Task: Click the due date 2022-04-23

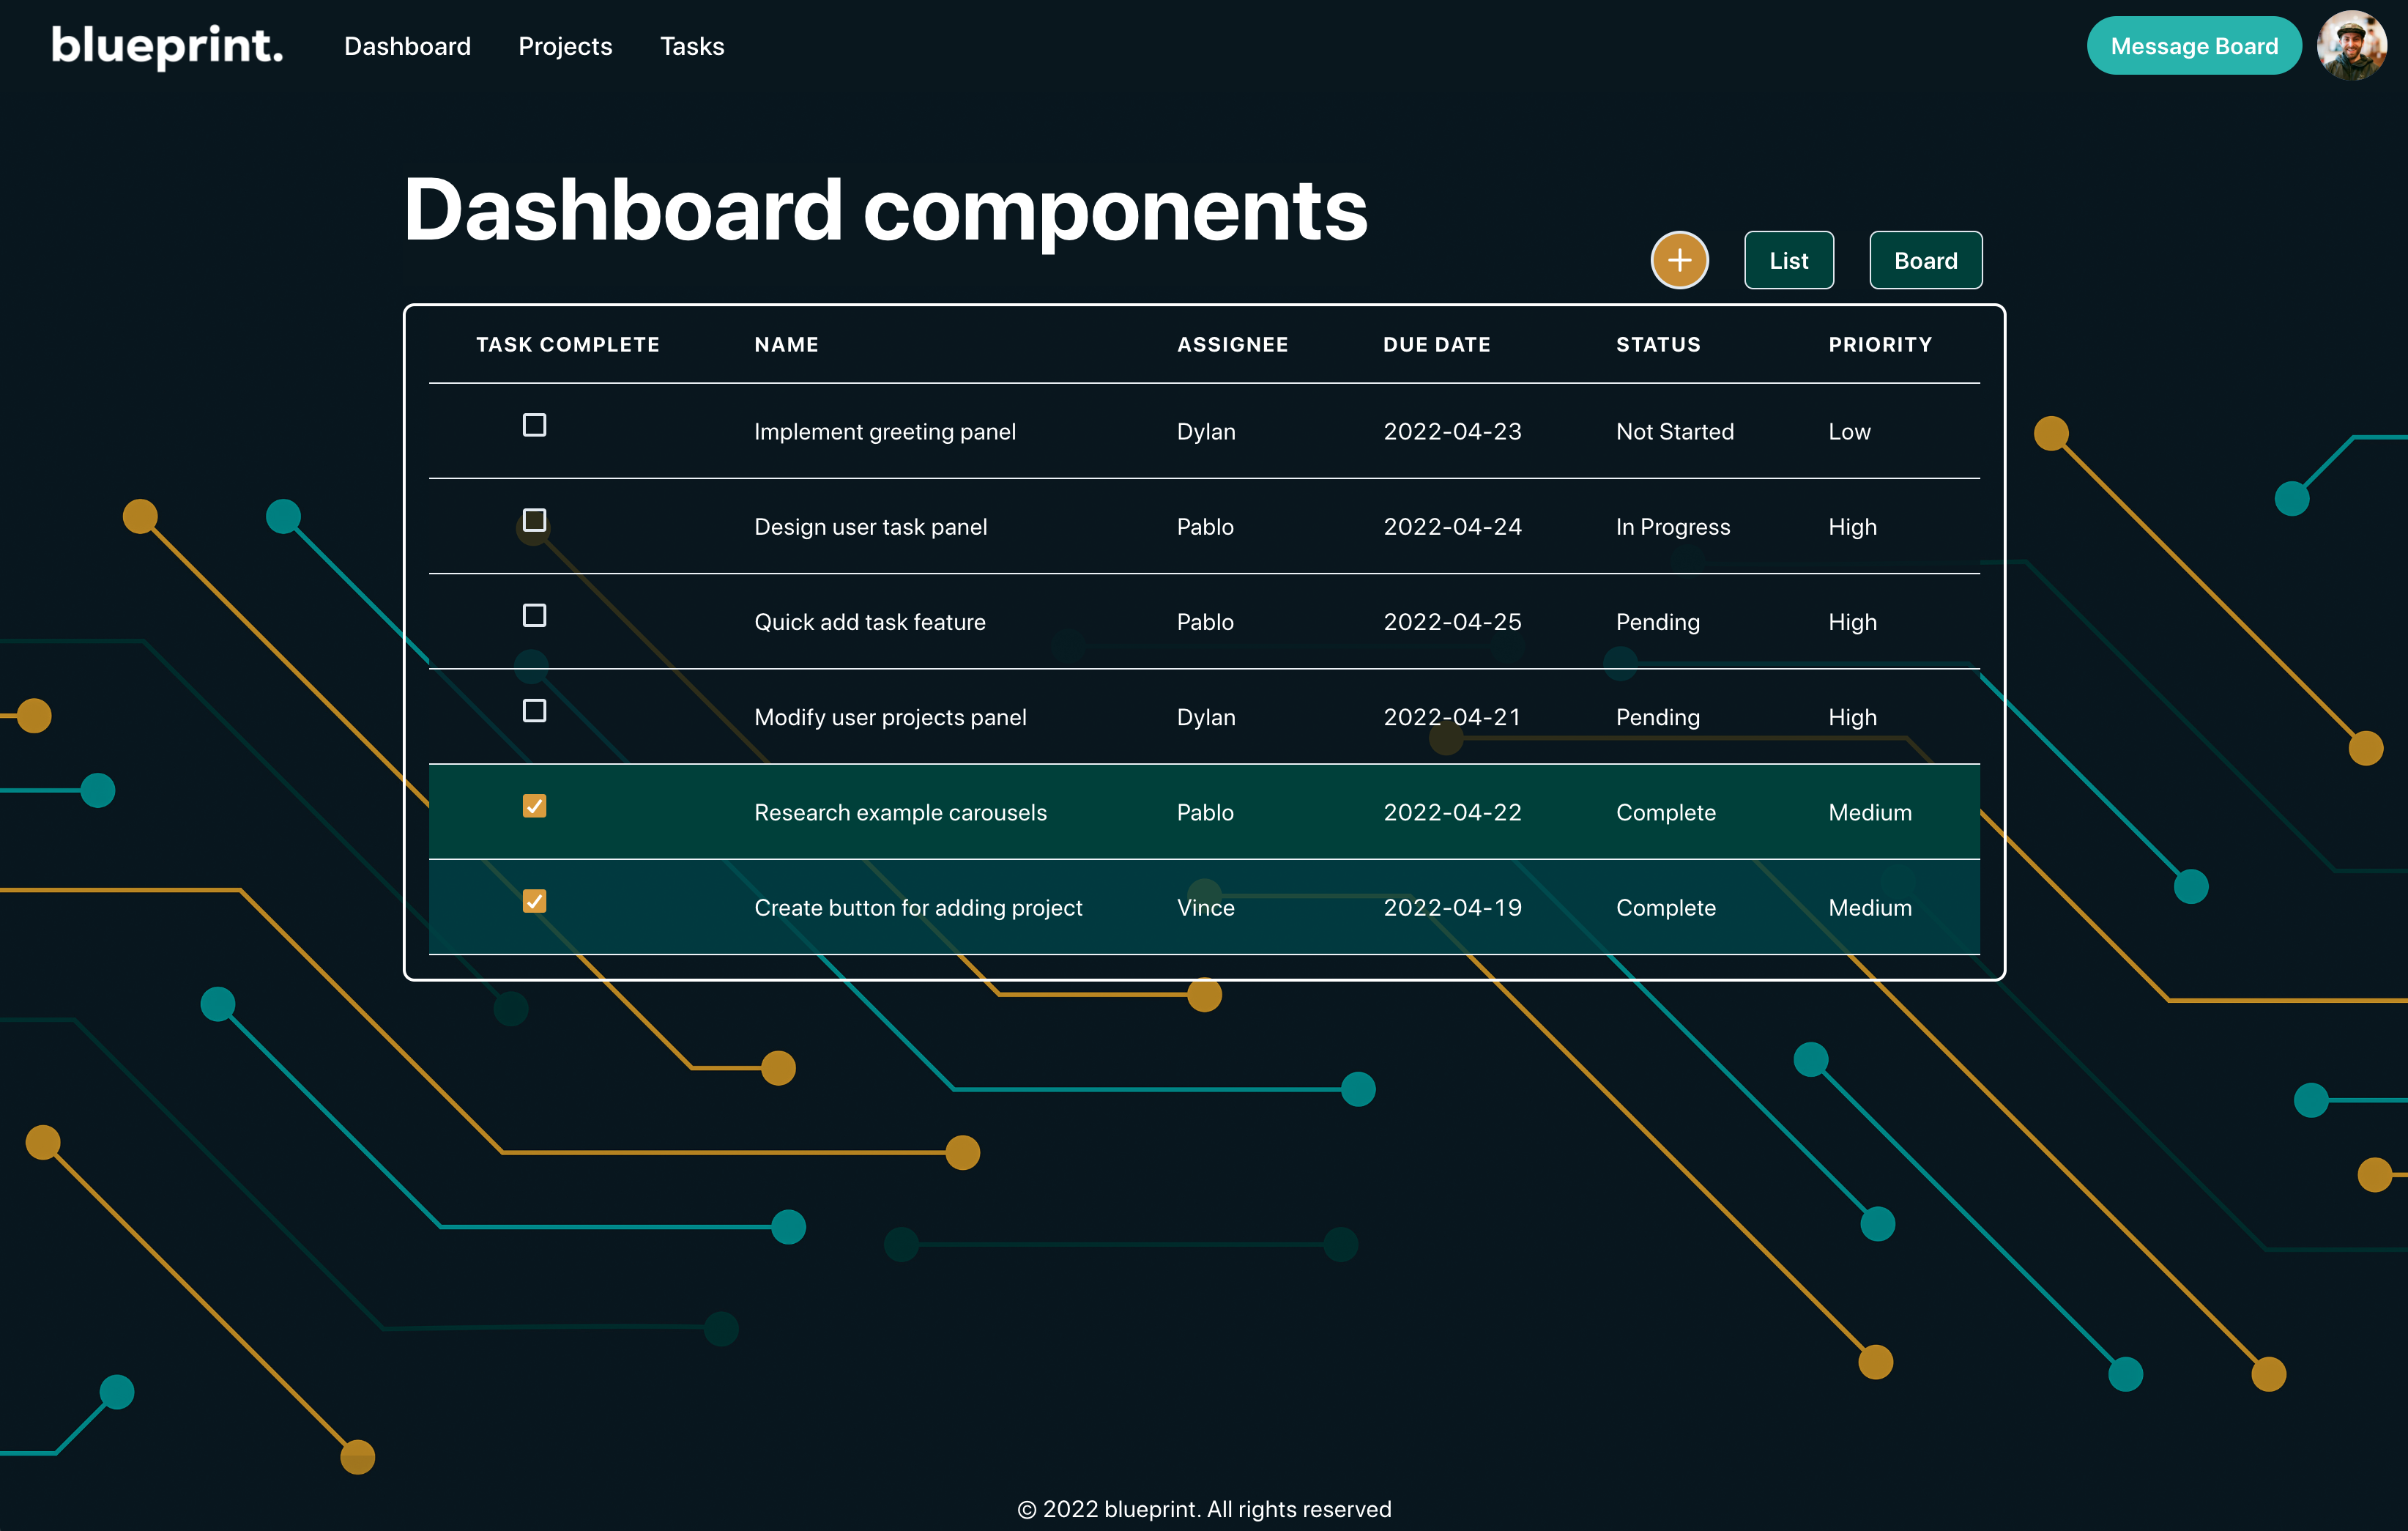Action: [1452, 432]
